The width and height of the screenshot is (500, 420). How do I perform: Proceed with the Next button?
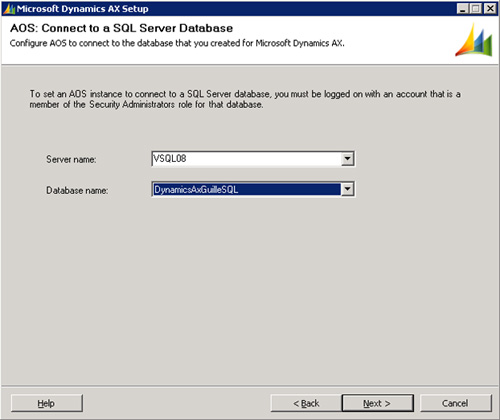click(378, 403)
